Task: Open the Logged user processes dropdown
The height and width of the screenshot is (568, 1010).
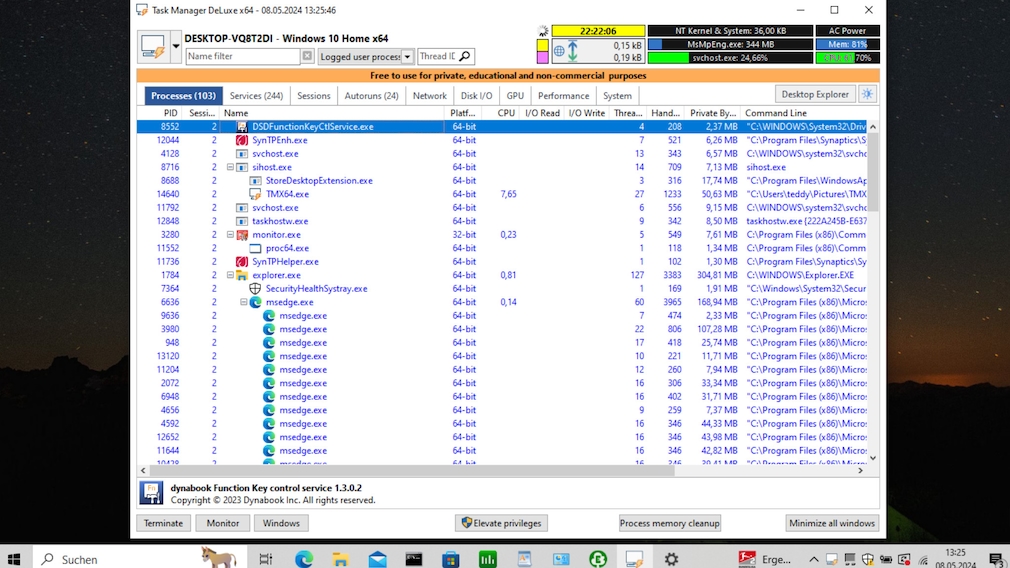Action: [407, 57]
